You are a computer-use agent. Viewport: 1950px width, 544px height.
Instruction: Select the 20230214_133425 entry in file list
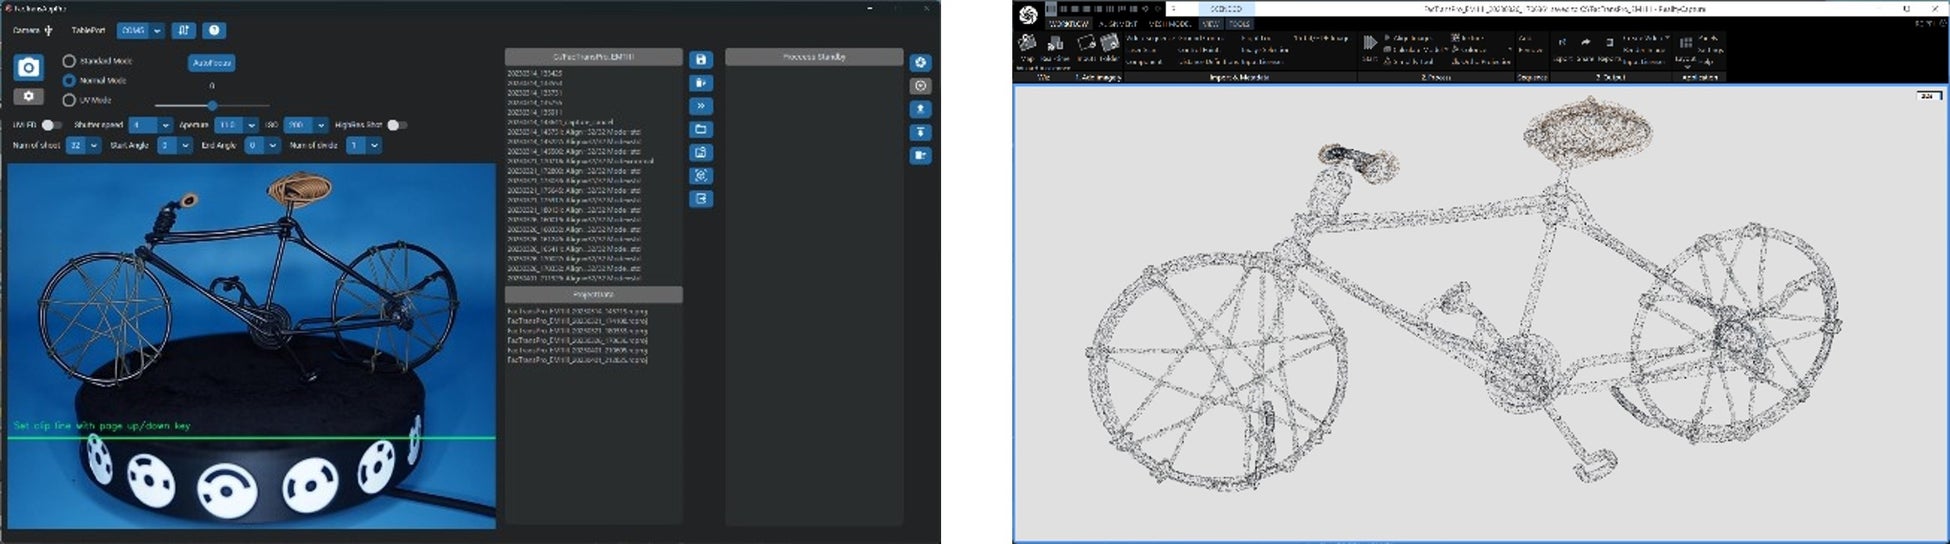[x=535, y=73]
